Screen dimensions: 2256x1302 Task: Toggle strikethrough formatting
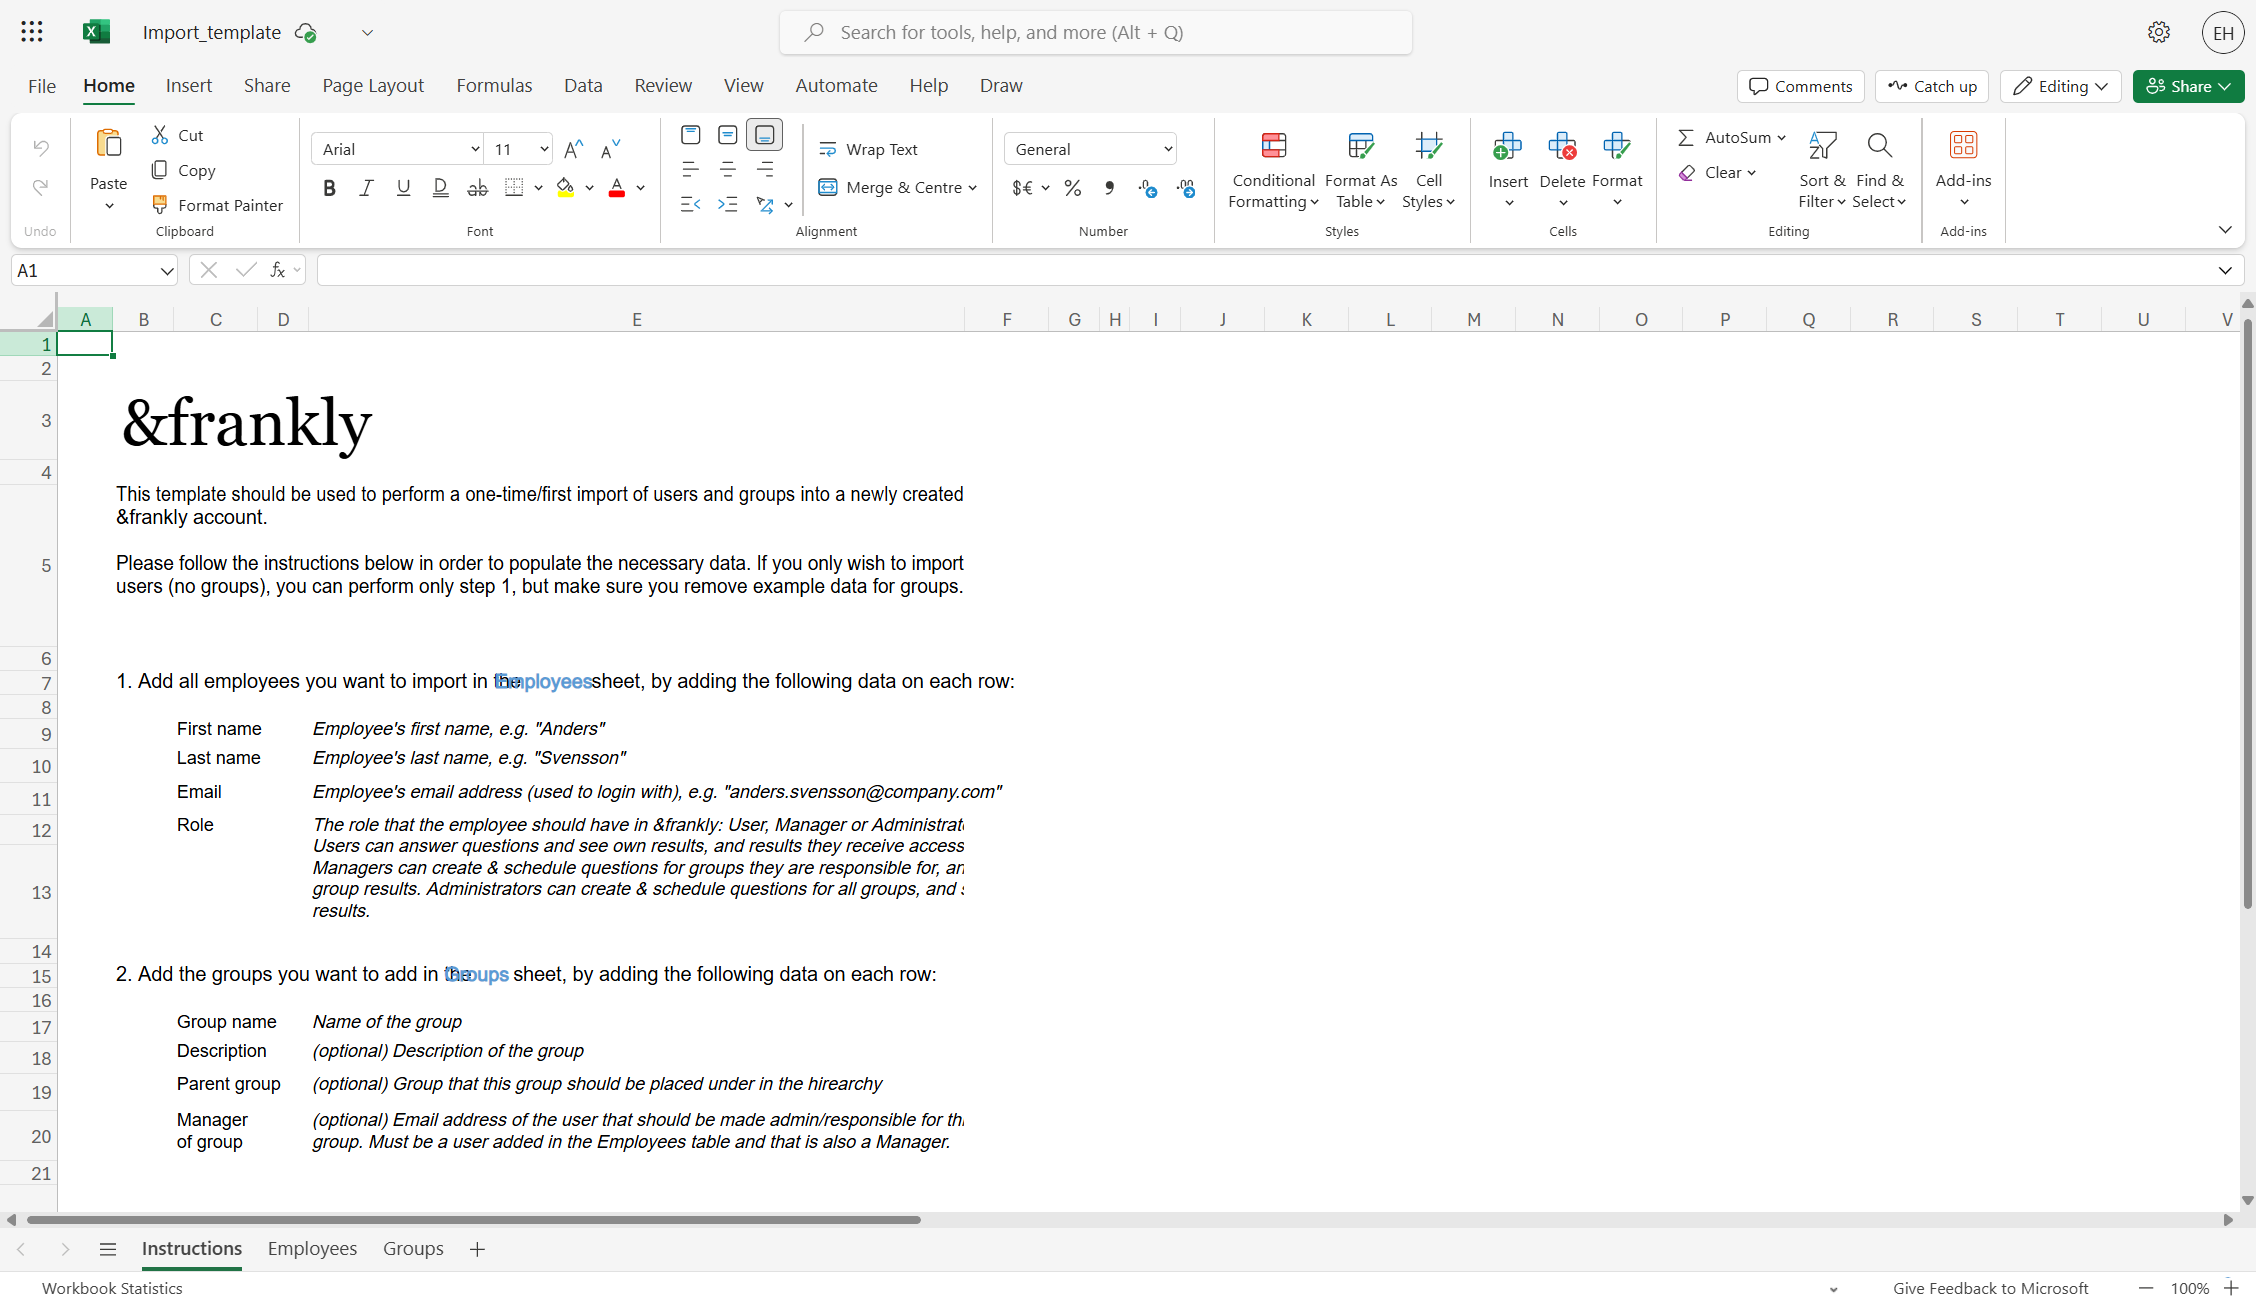(x=478, y=188)
